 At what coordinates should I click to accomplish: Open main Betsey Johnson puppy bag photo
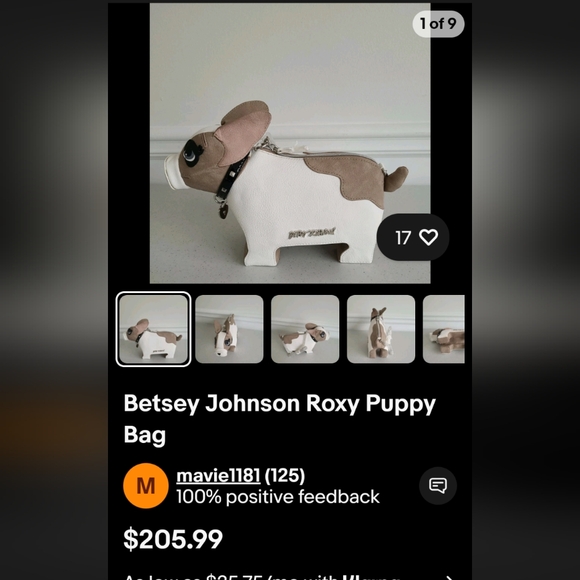[x=290, y=143]
